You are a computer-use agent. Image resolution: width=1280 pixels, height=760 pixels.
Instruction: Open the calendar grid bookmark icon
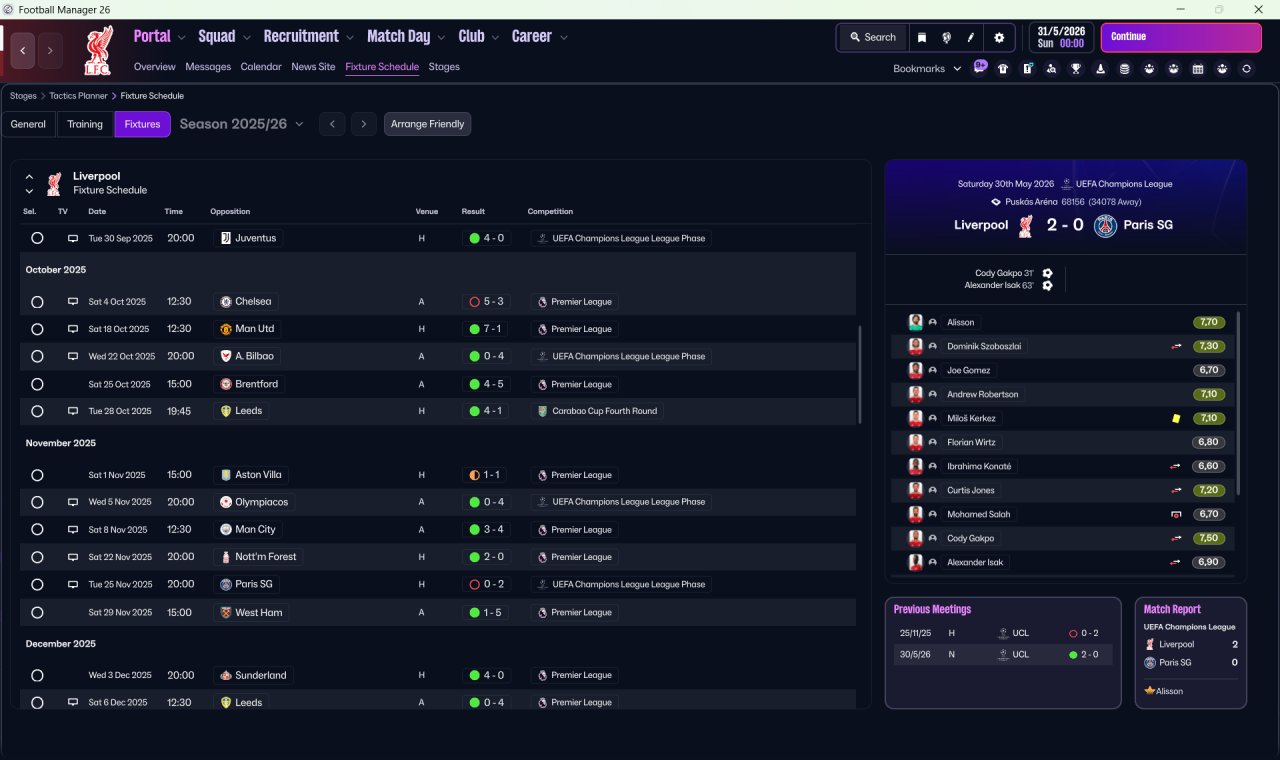(1197, 69)
